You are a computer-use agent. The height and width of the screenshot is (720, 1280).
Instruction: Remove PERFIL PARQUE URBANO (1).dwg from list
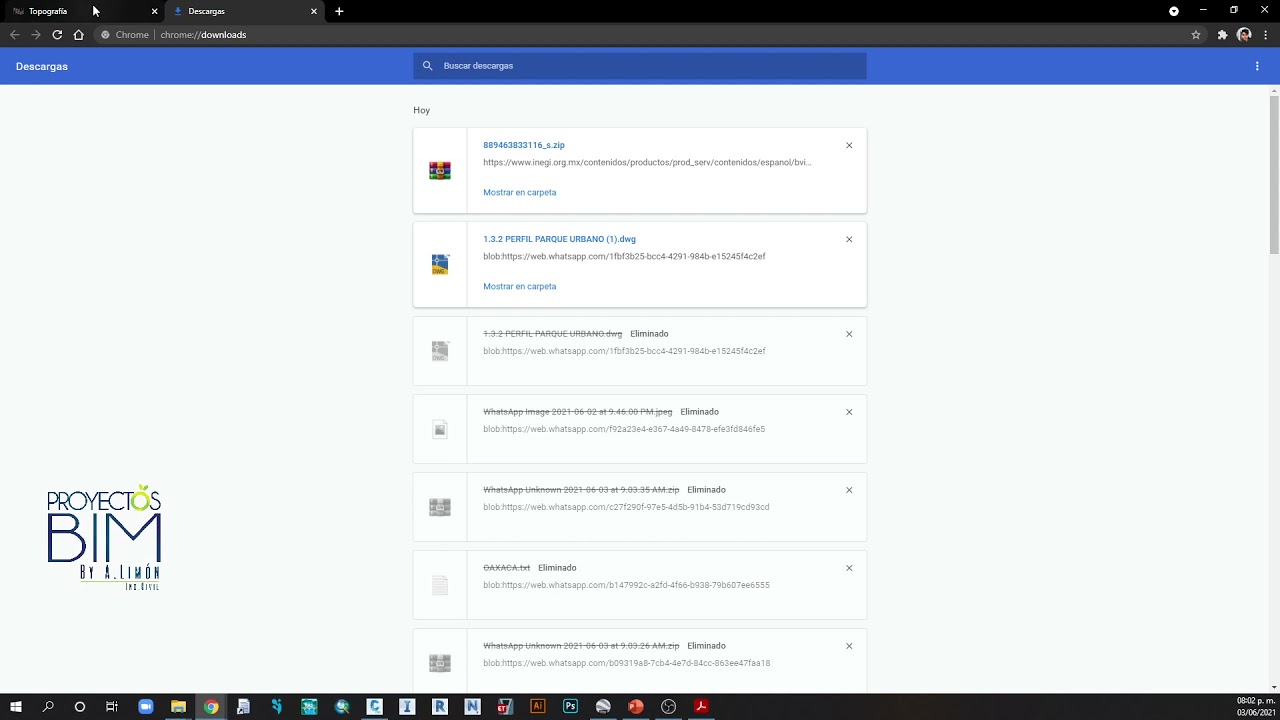pos(849,239)
